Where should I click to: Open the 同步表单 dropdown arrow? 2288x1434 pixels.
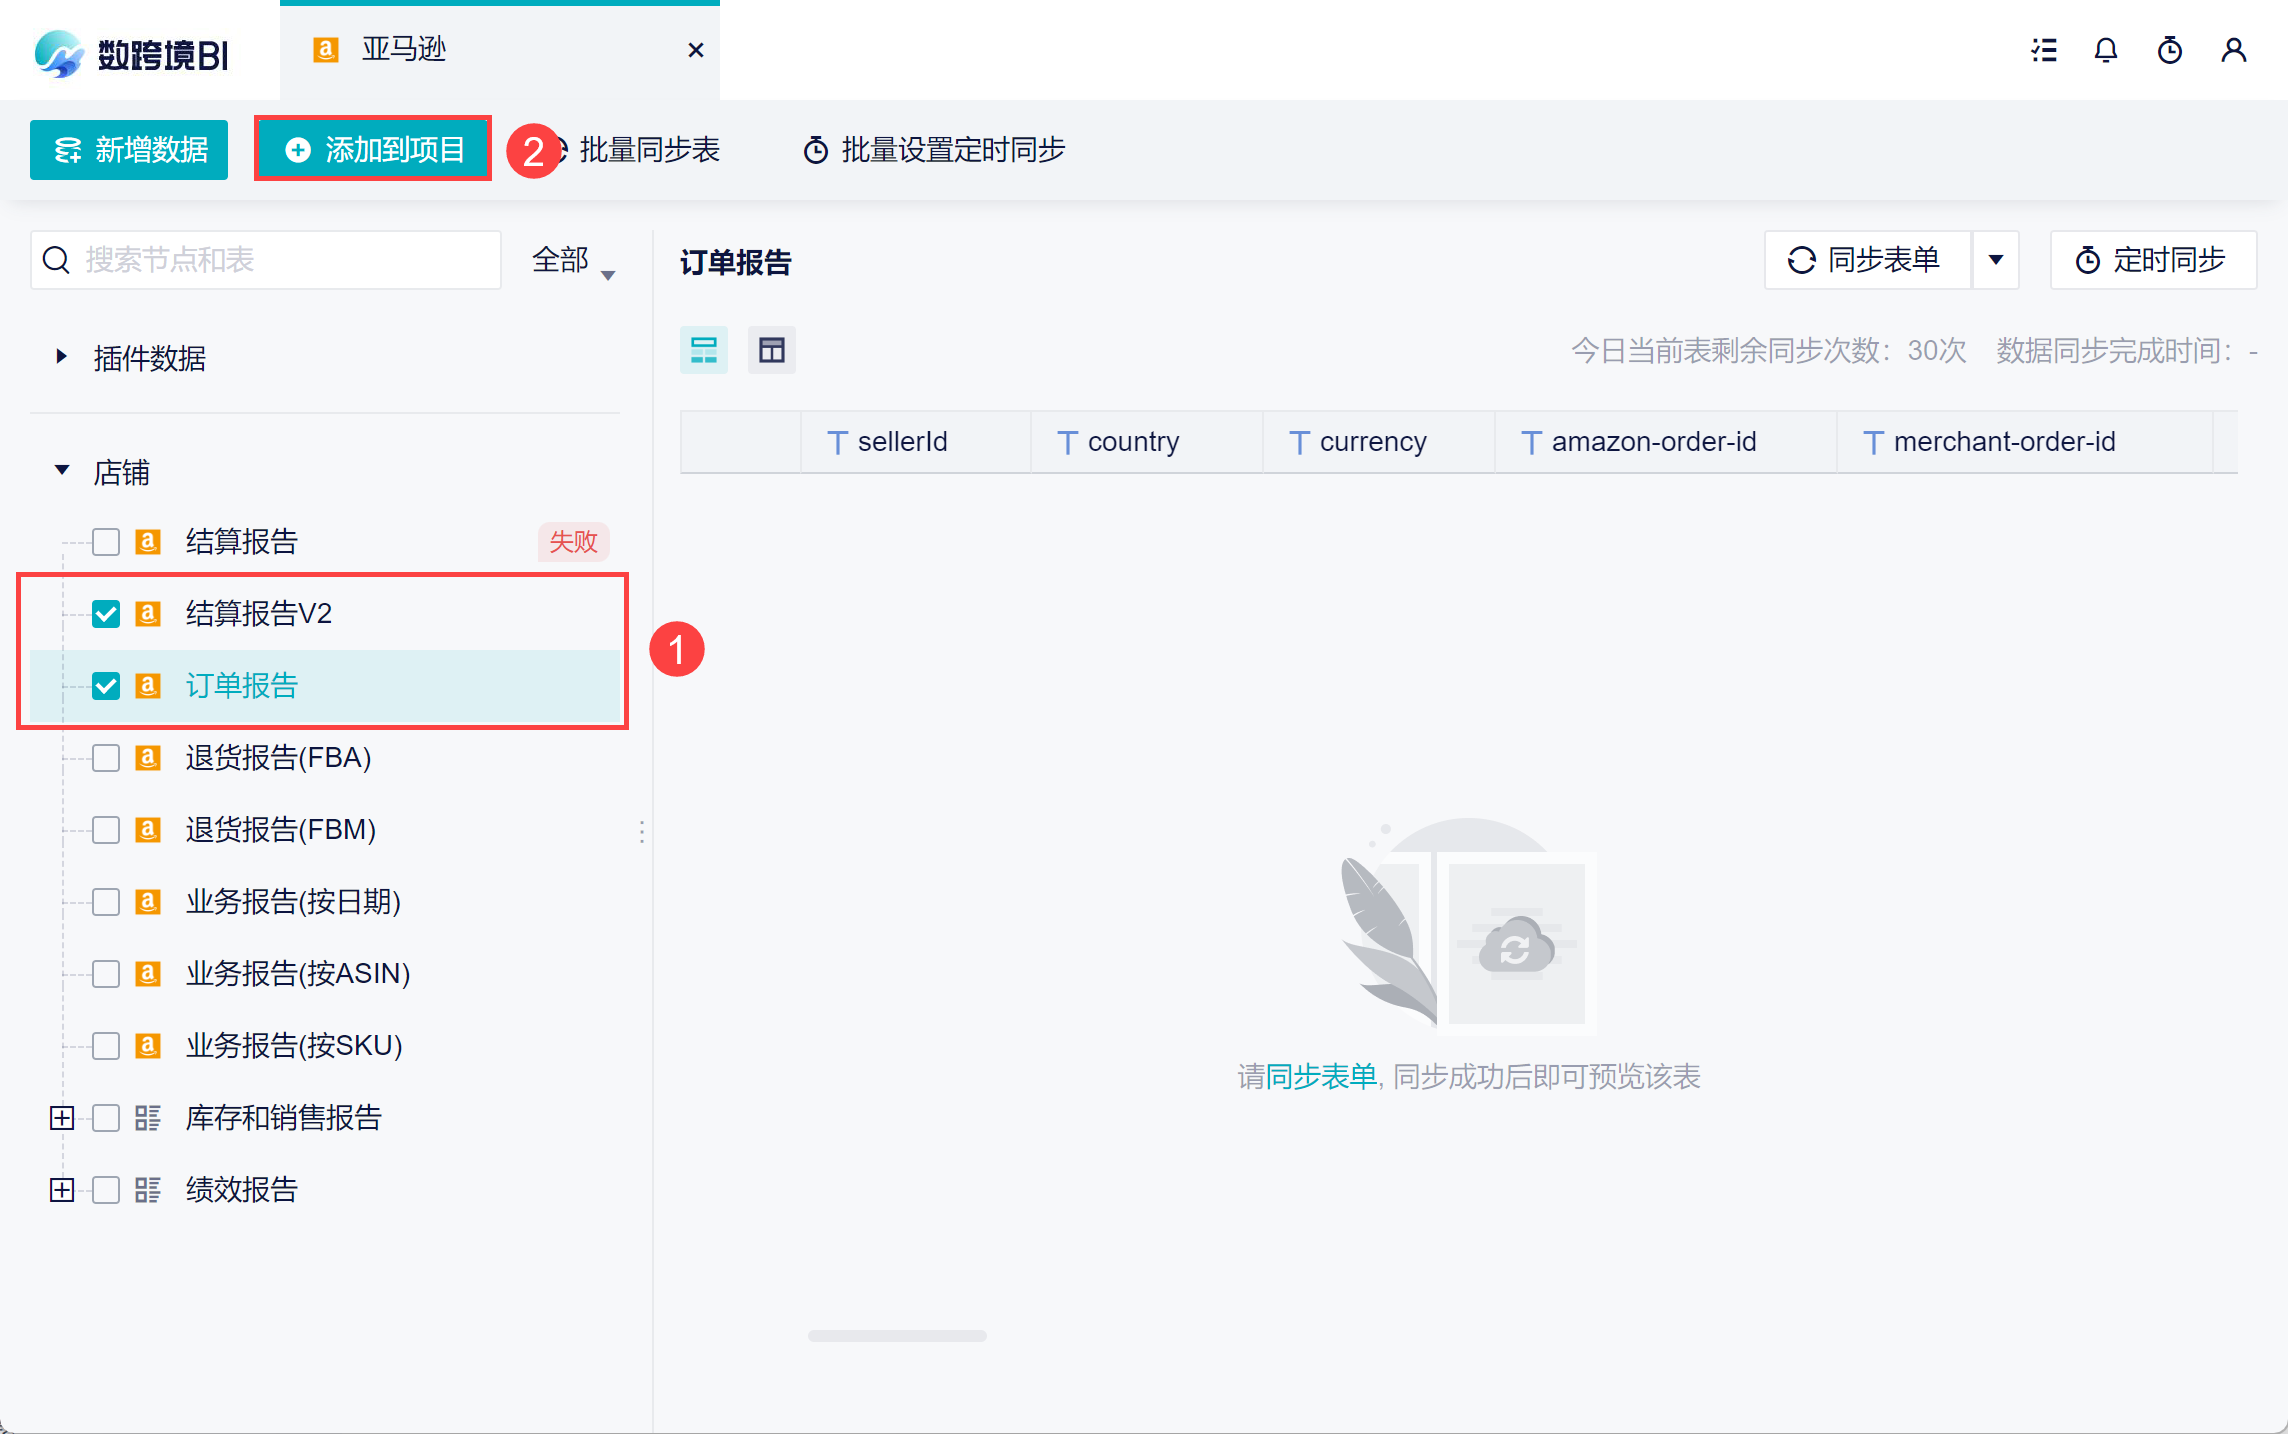coord(1996,260)
